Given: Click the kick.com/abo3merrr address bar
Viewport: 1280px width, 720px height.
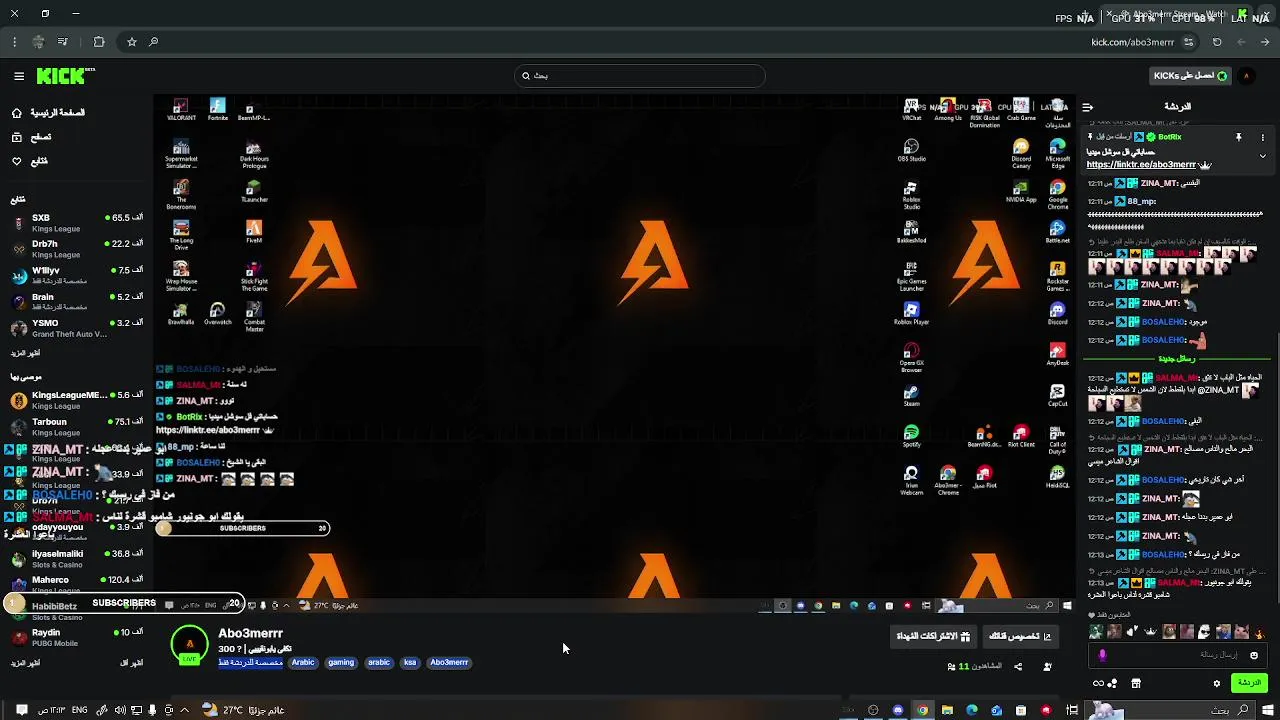Looking at the screenshot, I should (x=1133, y=42).
